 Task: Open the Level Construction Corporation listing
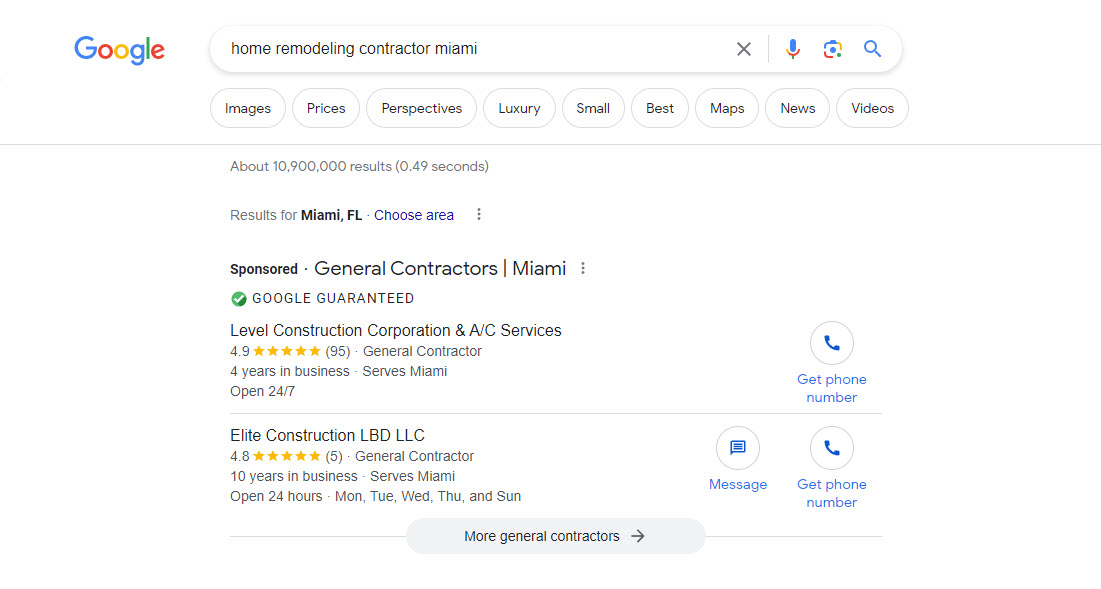pyautogui.click(x=395, y=330)
